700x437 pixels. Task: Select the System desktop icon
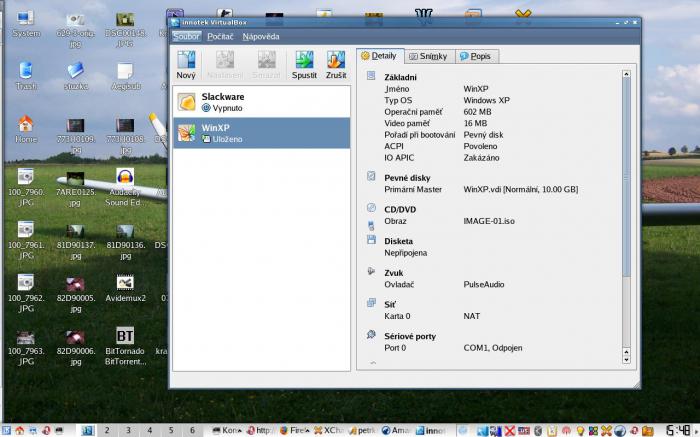[26, 24]
